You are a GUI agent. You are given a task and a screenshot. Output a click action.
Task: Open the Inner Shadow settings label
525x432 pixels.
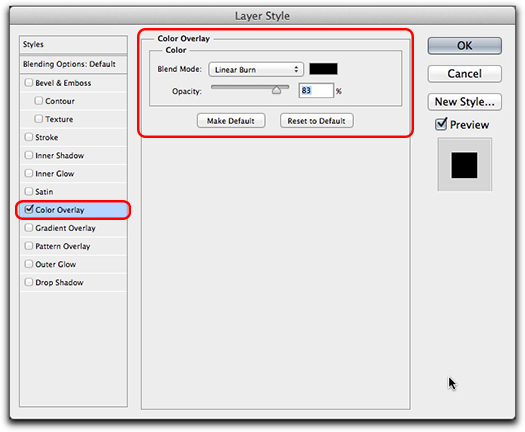point(60,155)
